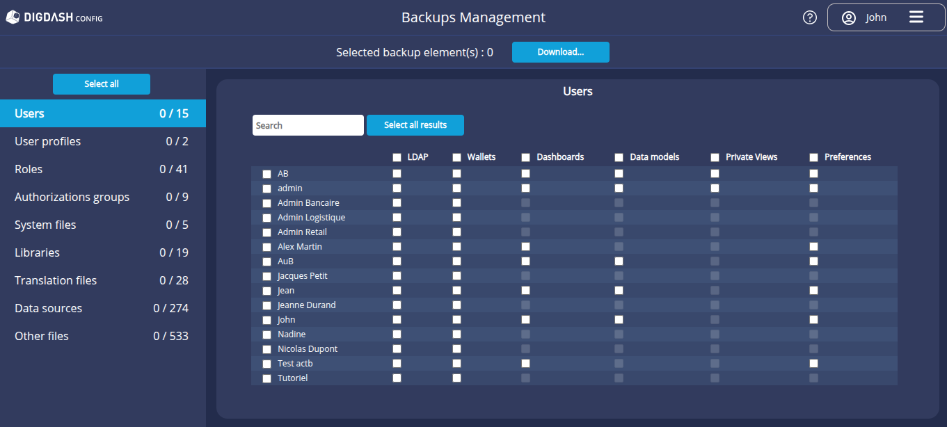
Task: Check Dashboards checkbox in Alex Martin row
Action: click(x=526, y=246)
